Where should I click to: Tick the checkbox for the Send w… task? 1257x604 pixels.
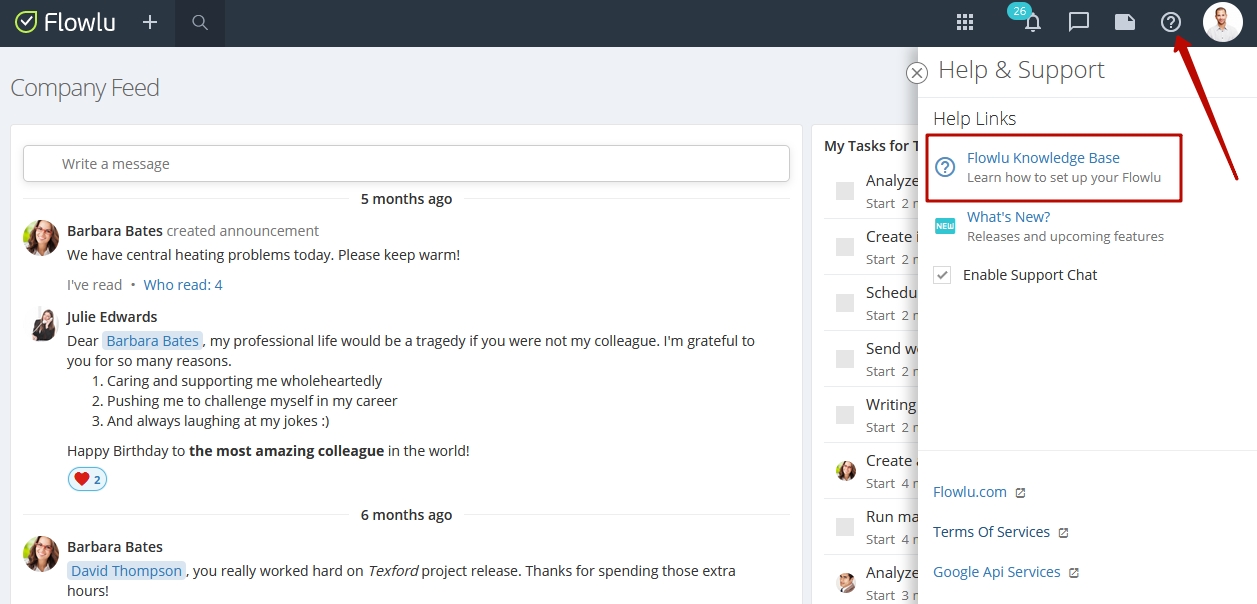point(845,358)
